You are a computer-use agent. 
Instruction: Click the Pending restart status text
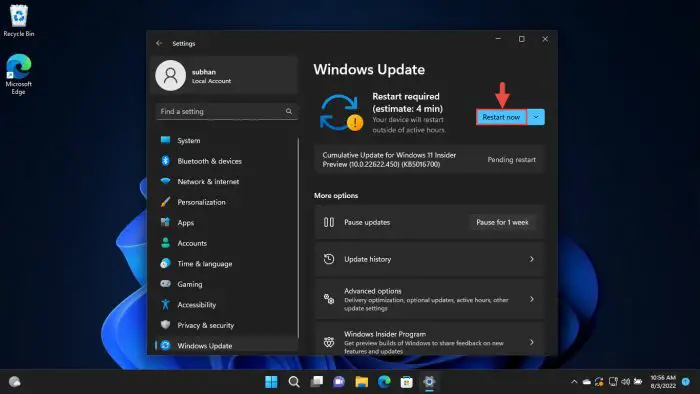point(511,160)
